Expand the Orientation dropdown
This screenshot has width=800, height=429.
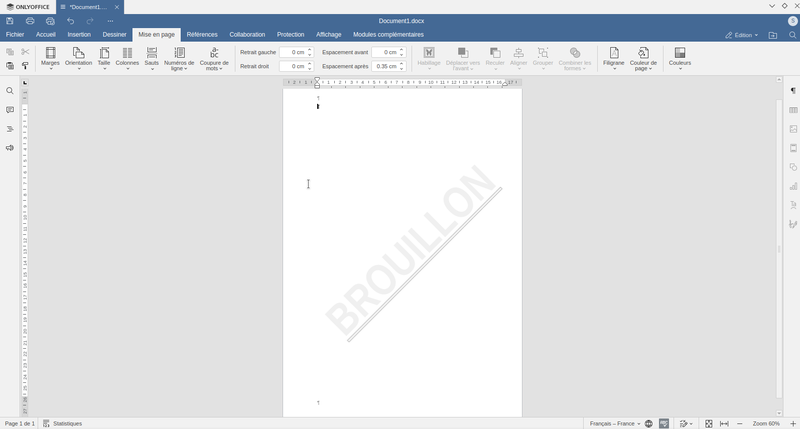[x=78, y=69]
